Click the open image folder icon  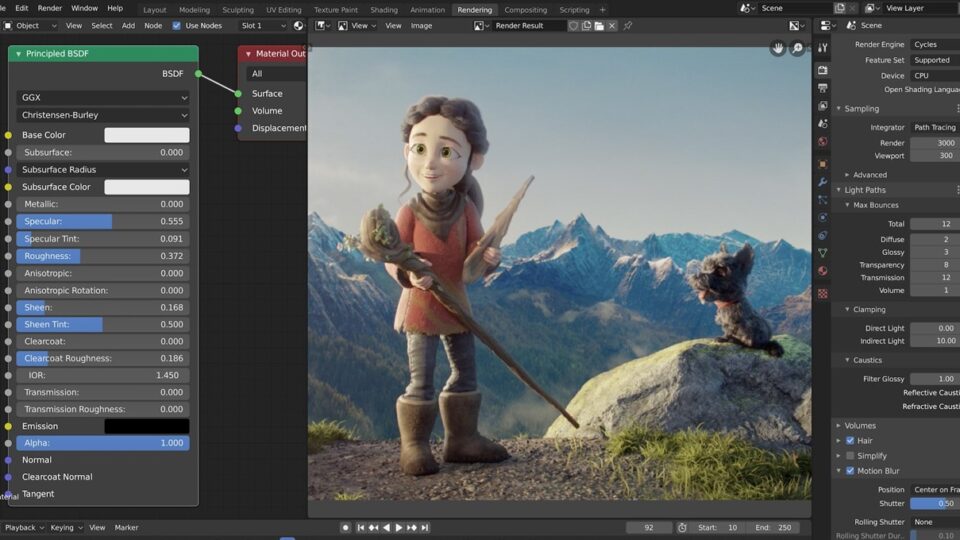click(599, 26)
